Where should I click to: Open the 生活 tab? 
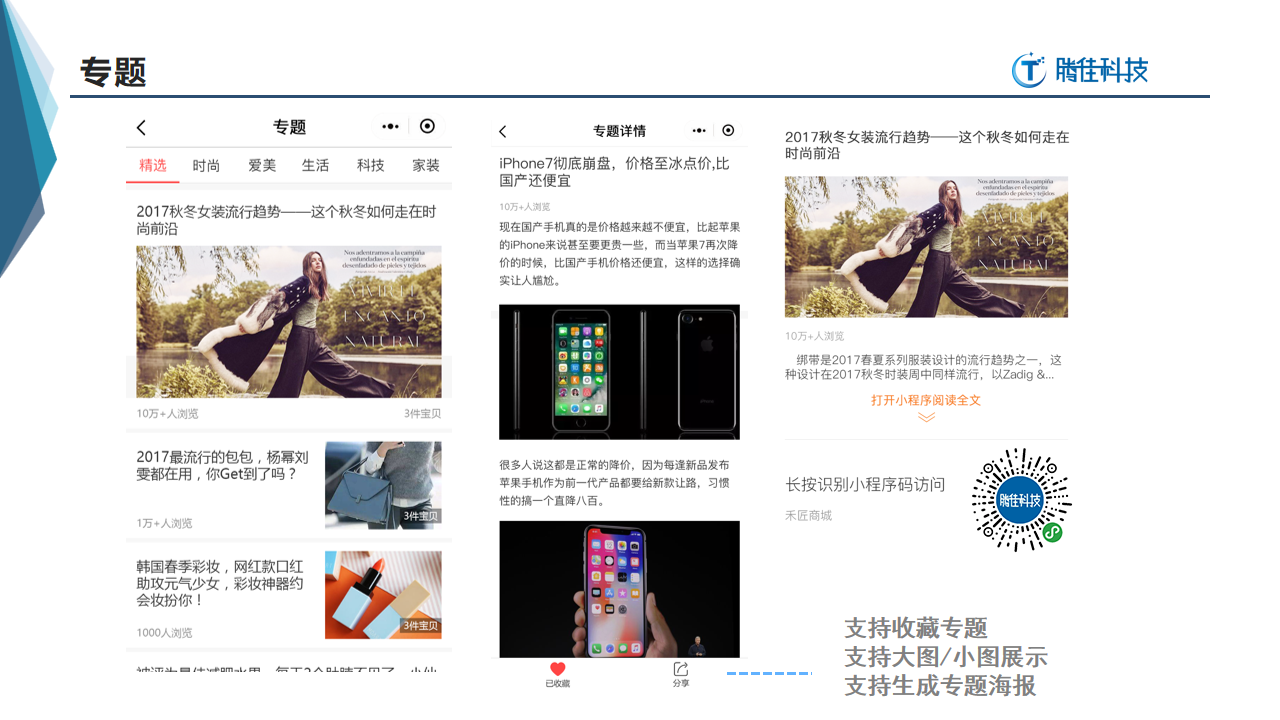click(x=316, y=165)
